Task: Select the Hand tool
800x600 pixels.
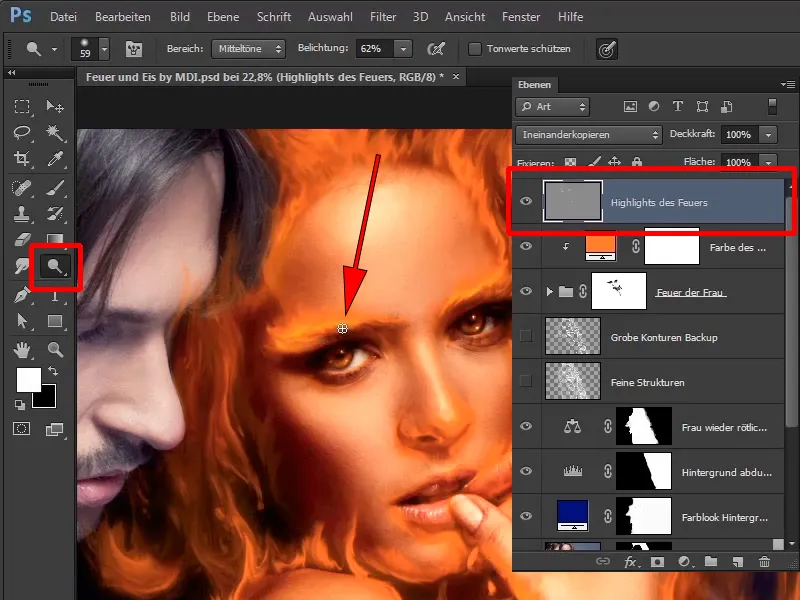Action: click(22, 349)
